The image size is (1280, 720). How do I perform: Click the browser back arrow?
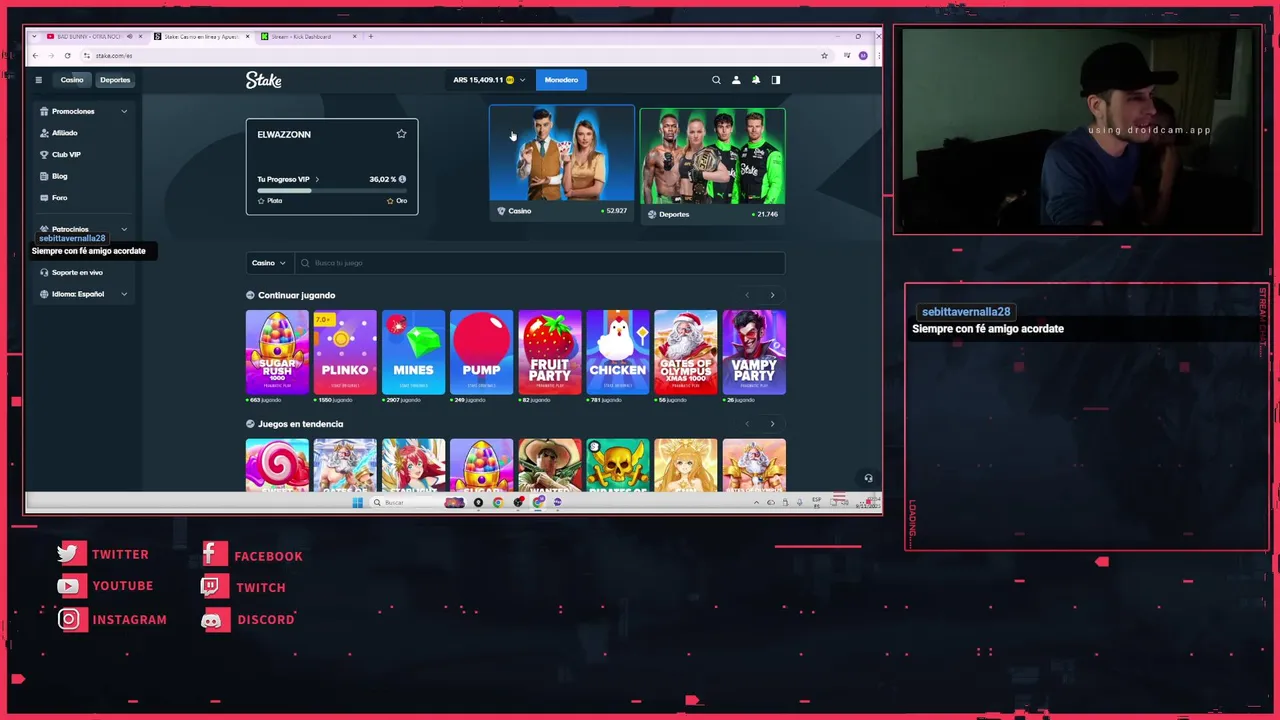click(35, 55)
